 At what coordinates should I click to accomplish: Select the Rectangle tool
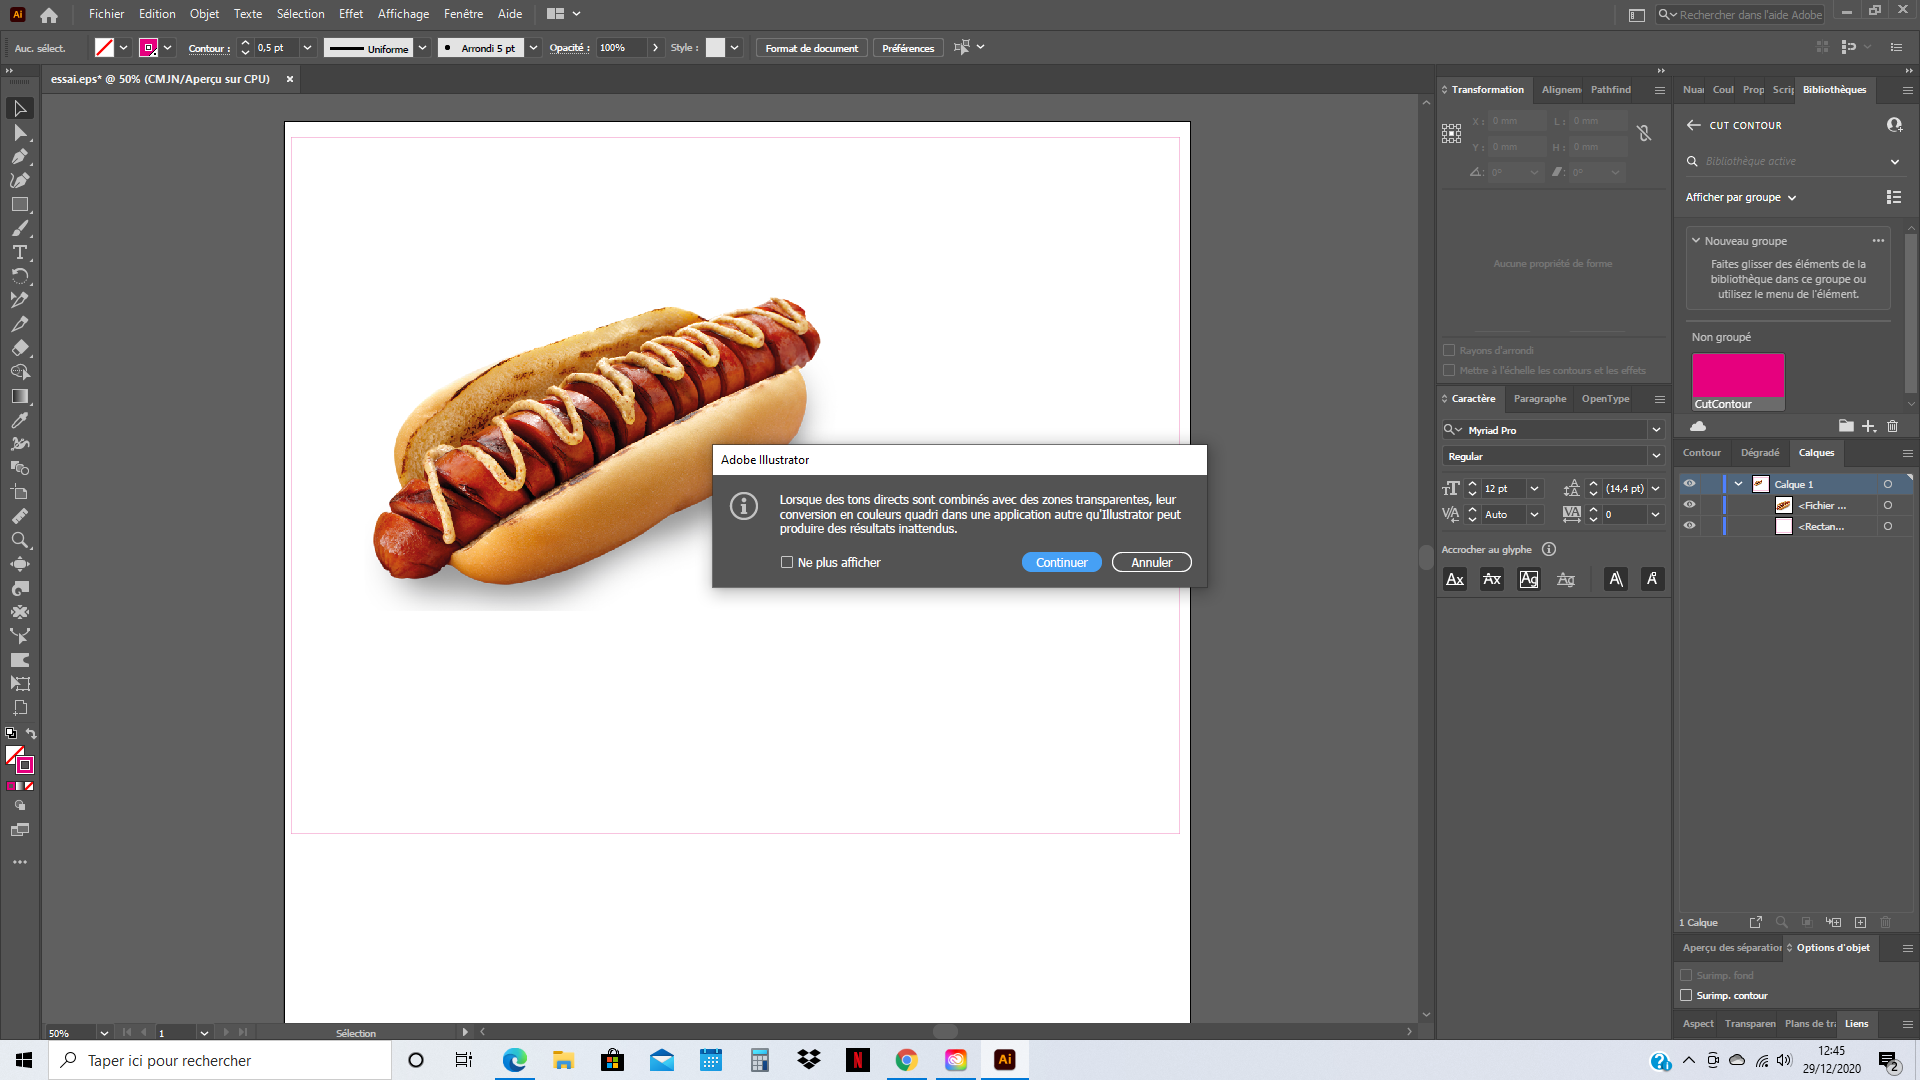coord(20,205)
